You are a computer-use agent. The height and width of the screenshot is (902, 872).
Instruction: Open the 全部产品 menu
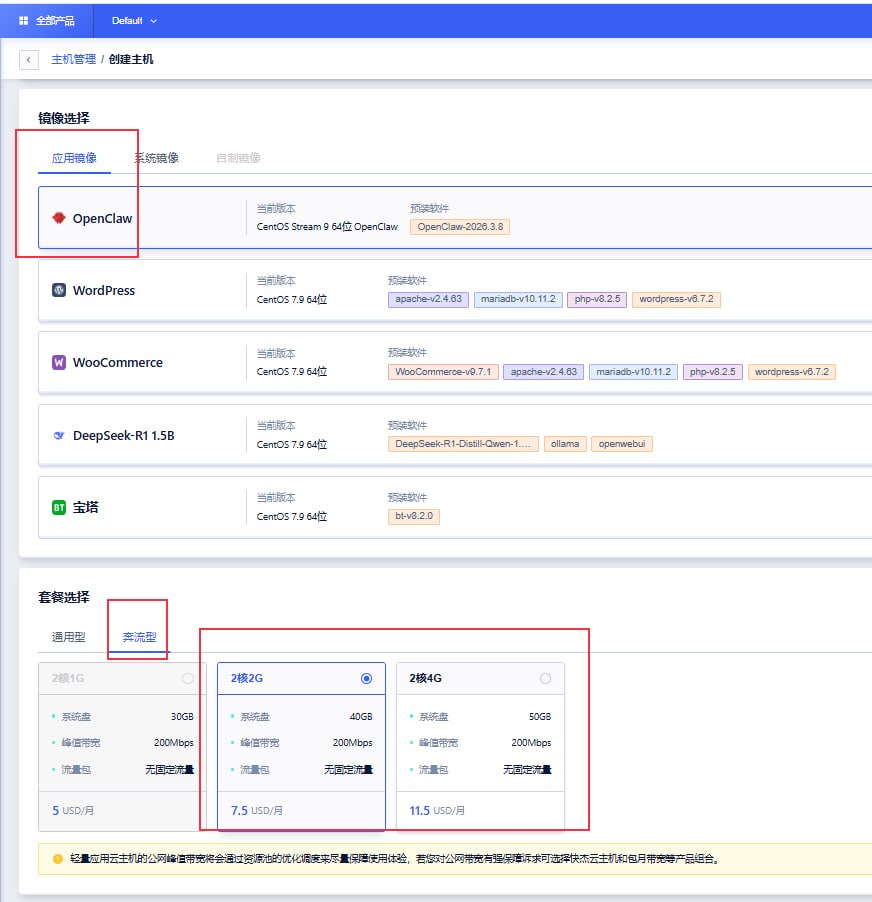coord(47,21)
